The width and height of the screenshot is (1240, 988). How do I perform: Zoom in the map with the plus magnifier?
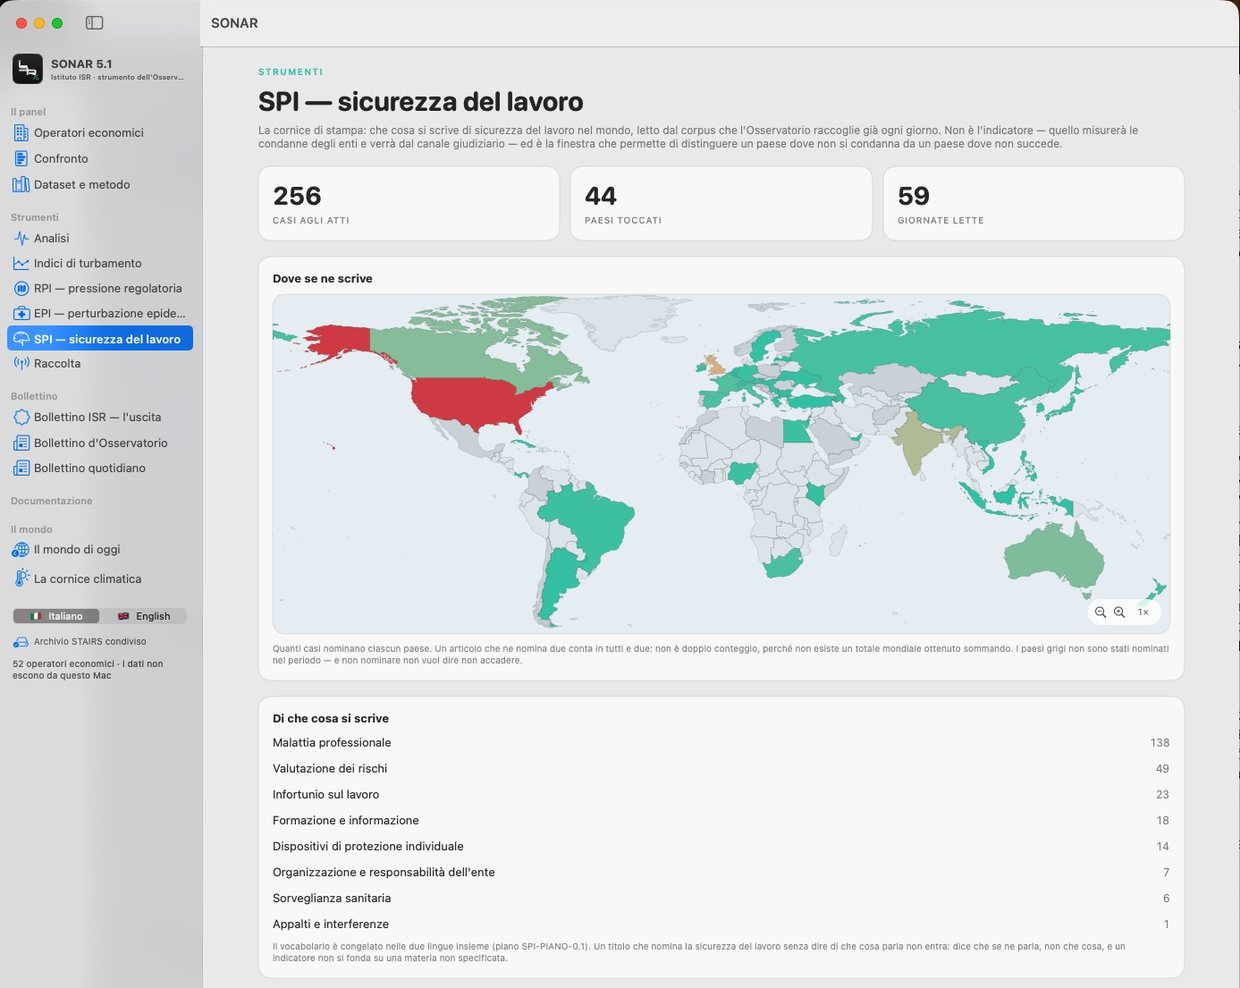point(1119,612)
